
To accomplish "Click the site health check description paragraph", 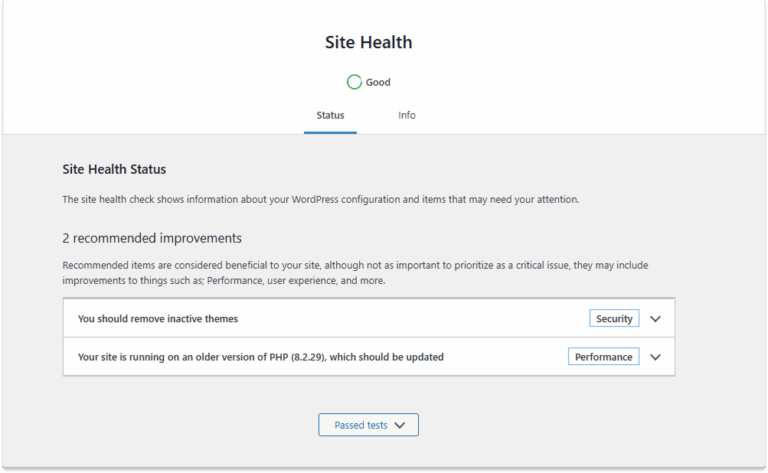I will pos(320,199).
